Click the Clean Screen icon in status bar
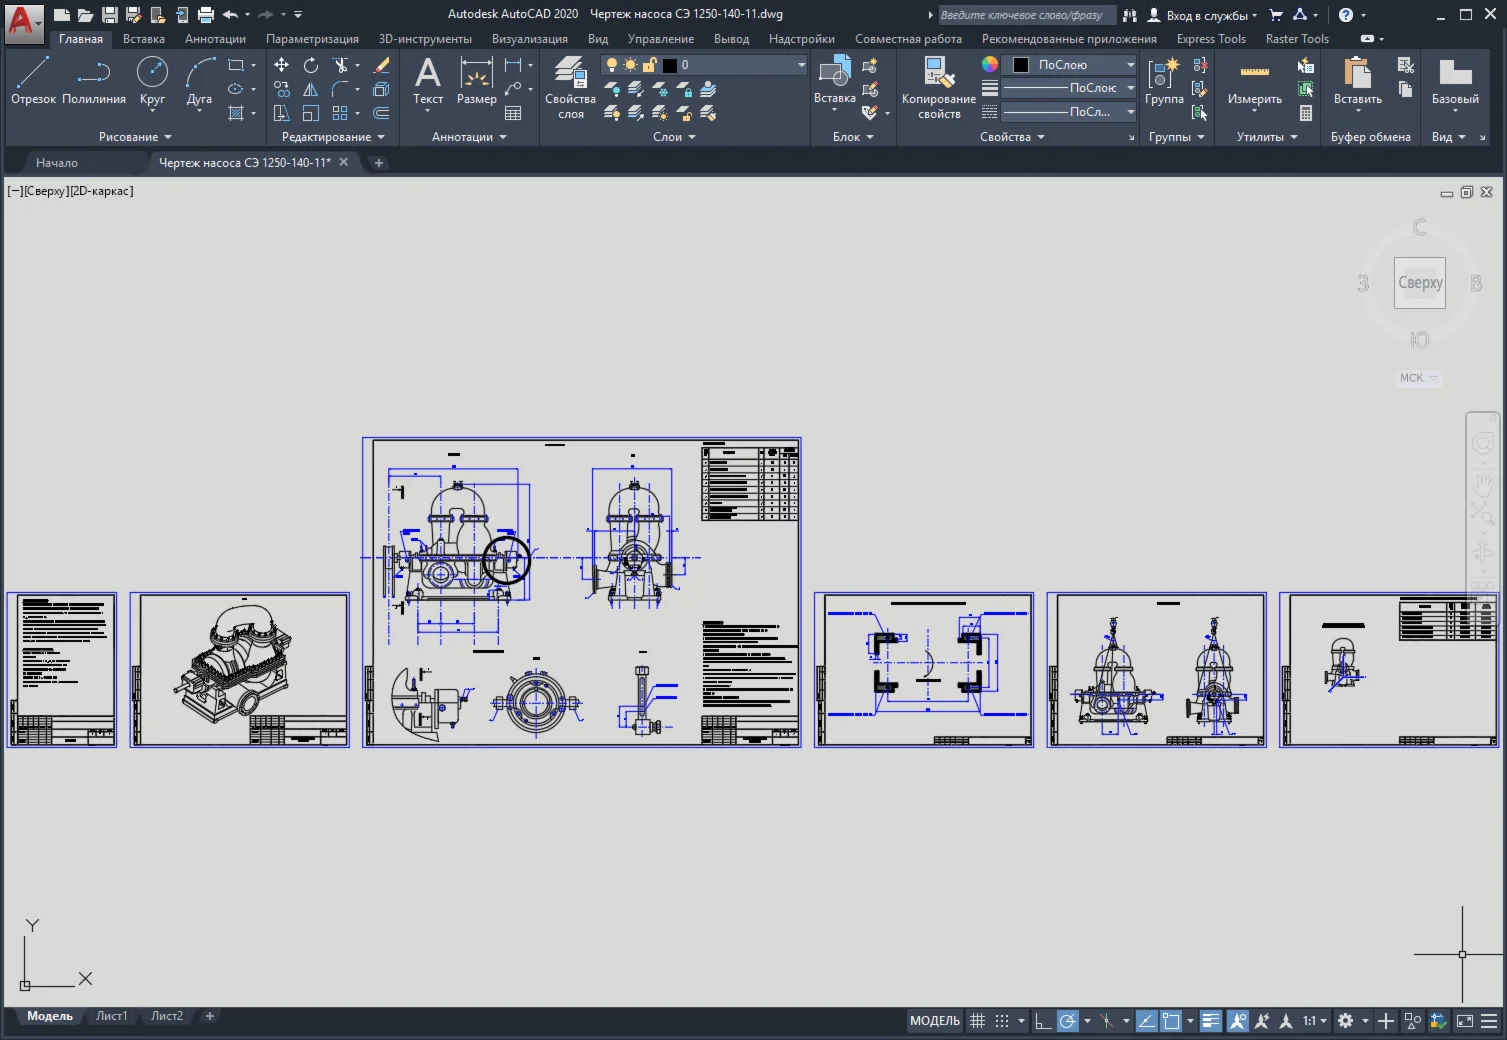The image size is (1507, 1040). (1465, 1021)
